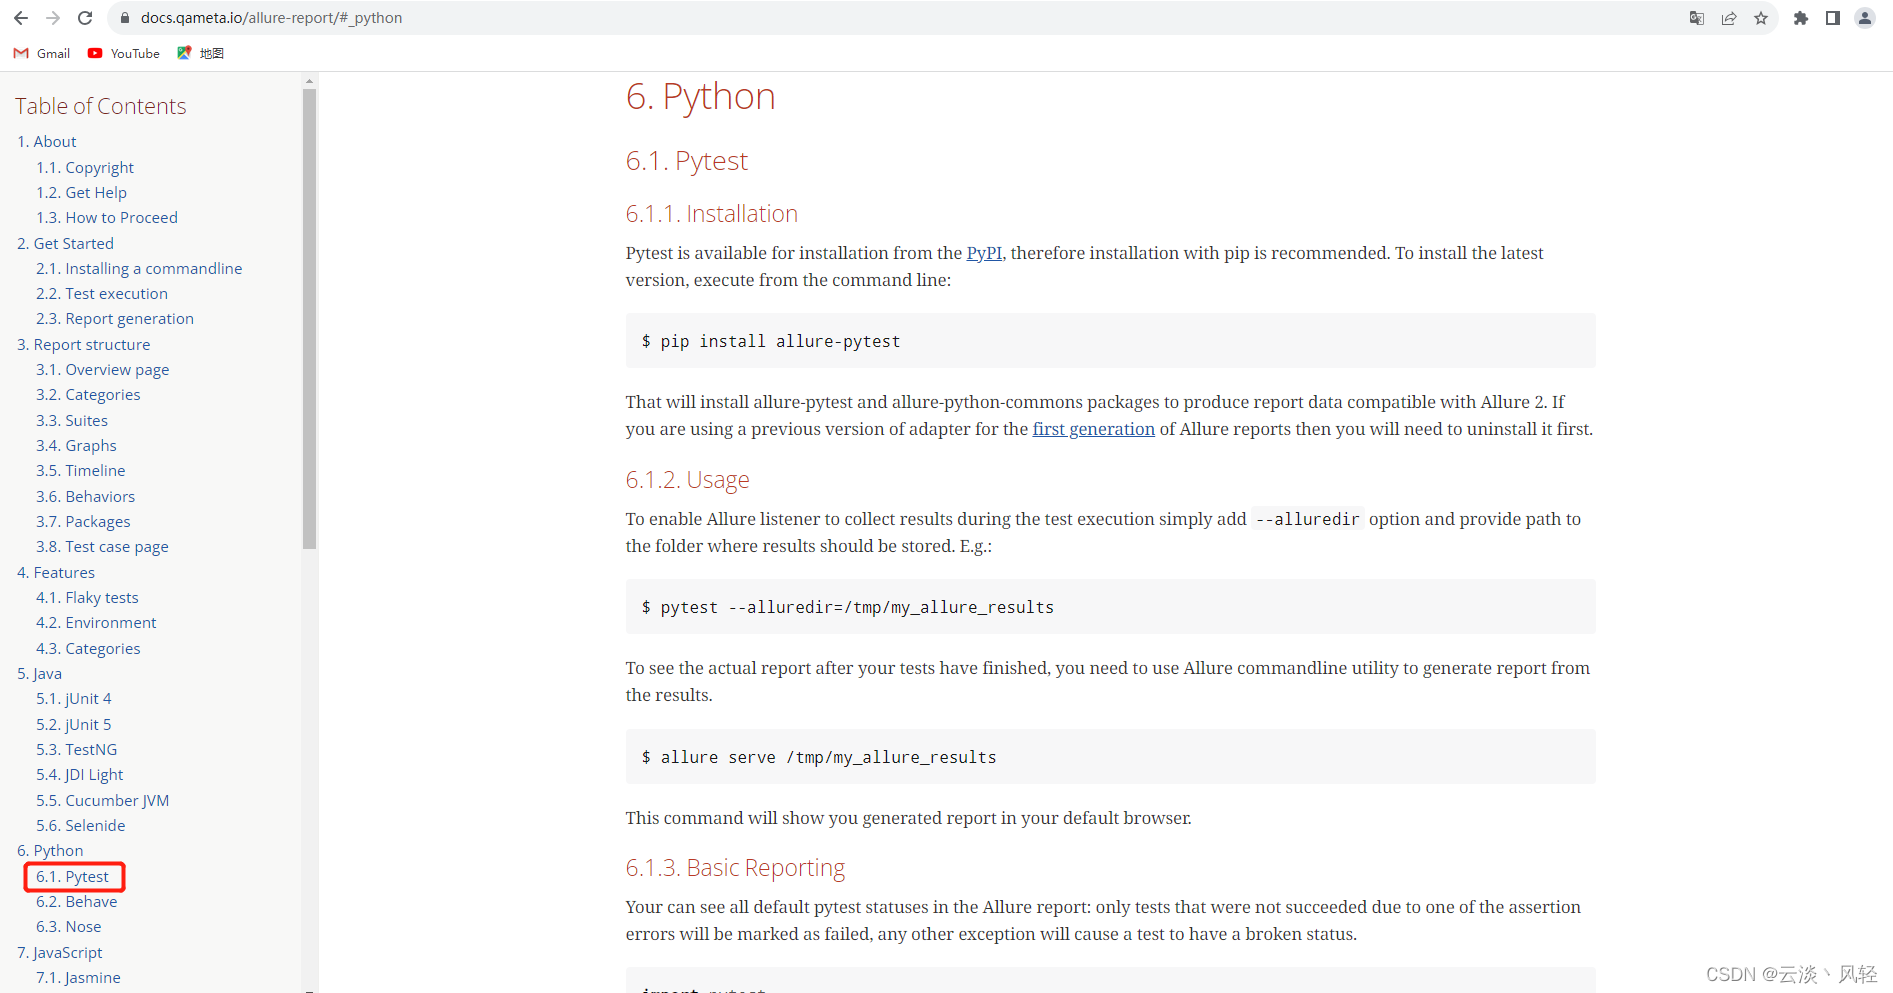
Task: Open 3.8. Test case page
Action: tap(102, 547)
